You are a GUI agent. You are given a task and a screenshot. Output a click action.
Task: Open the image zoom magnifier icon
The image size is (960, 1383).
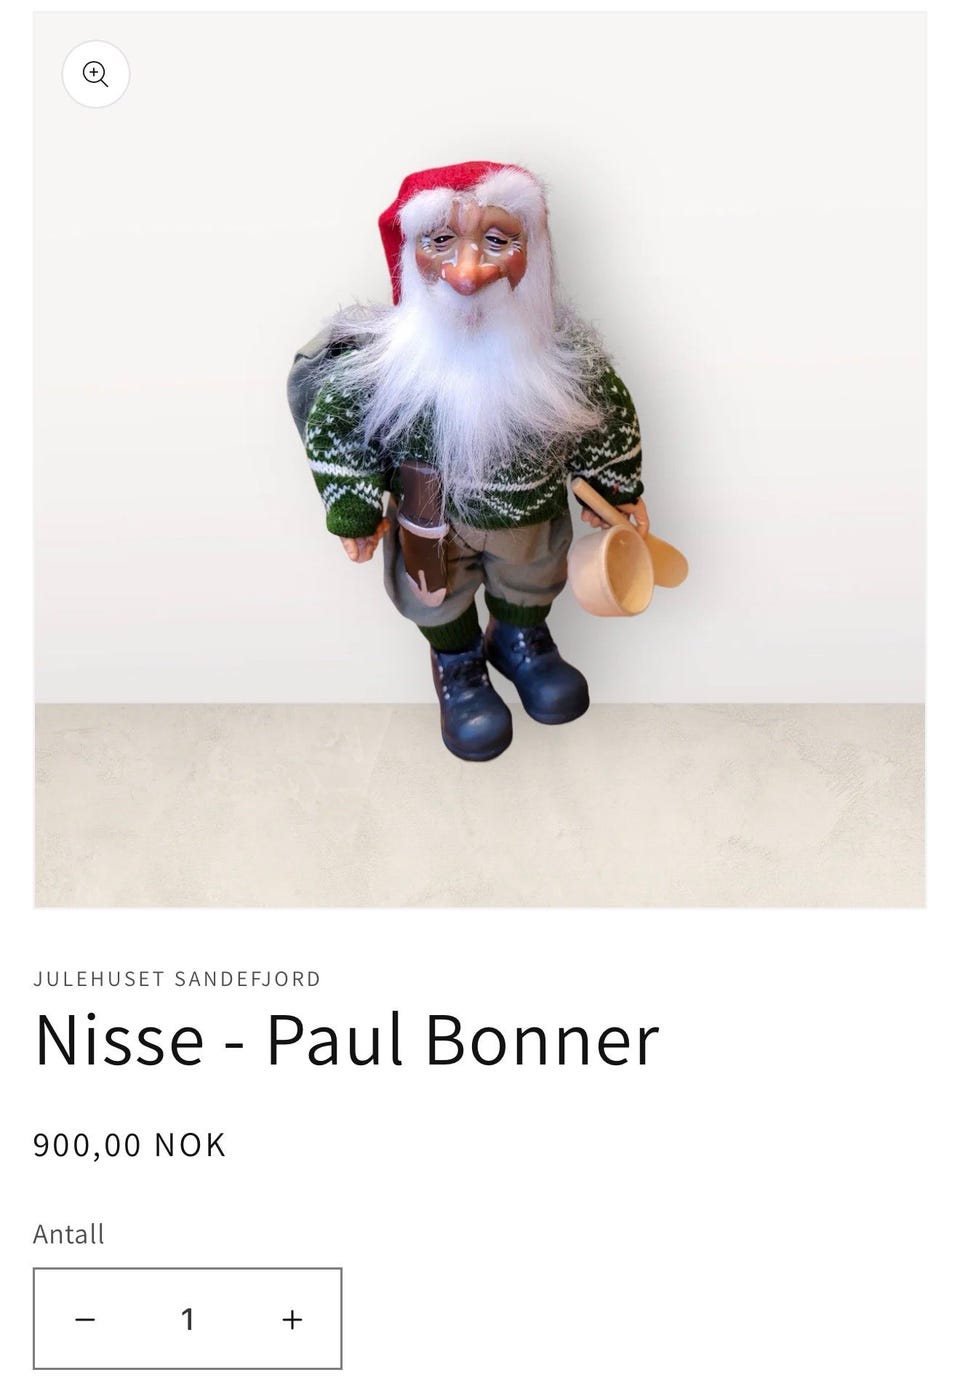tap(96, 74)
